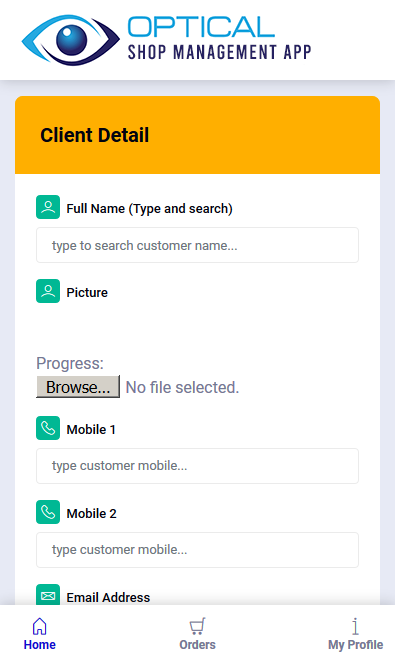Go to the My Profile tab
Image resolution: width=395 pixels, height=663 pixels.
[x=355, y=634]
